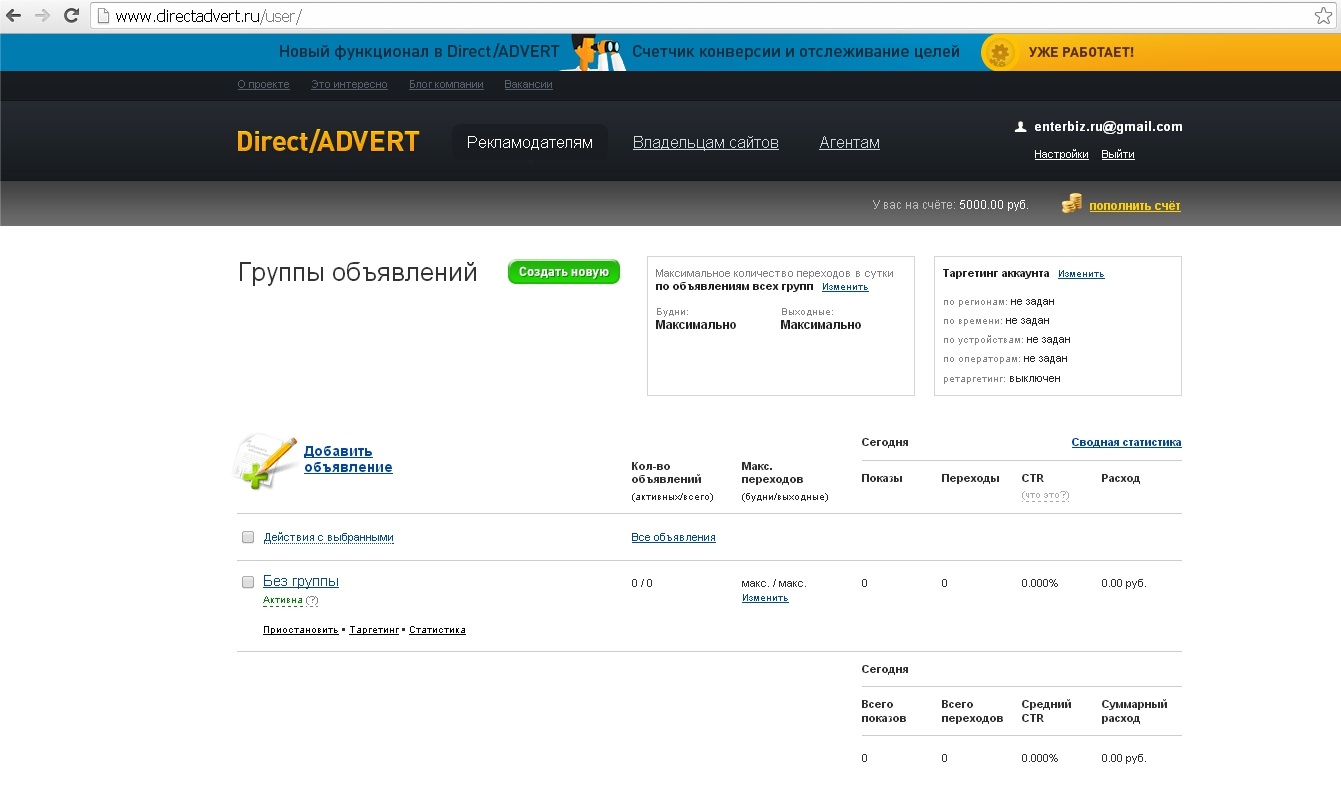1341x806 pixels.
Task: Click the 'Группы объявлений' page heading
Action: pos(358,273)
